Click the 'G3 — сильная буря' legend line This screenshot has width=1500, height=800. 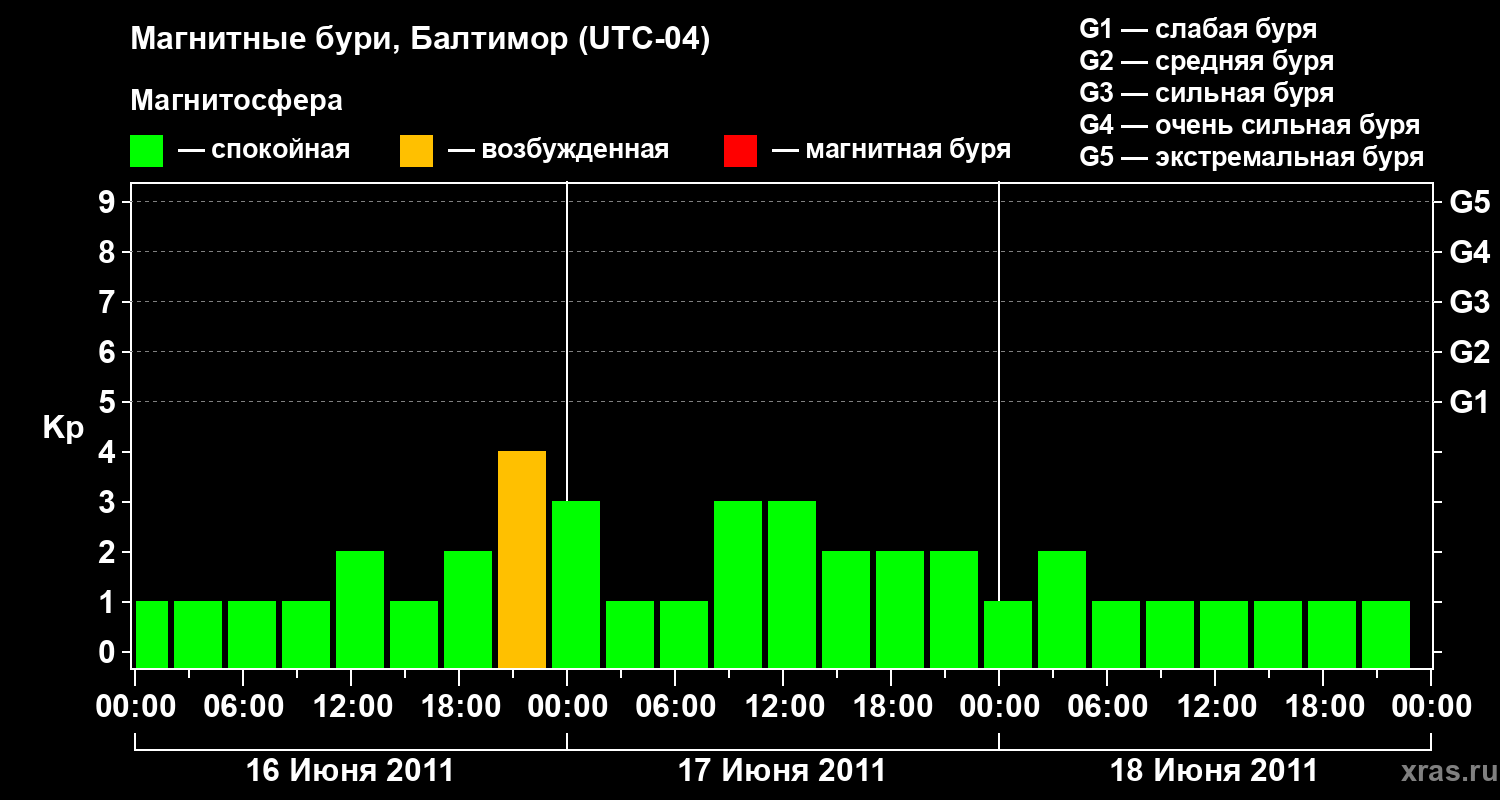(1206, 93)
